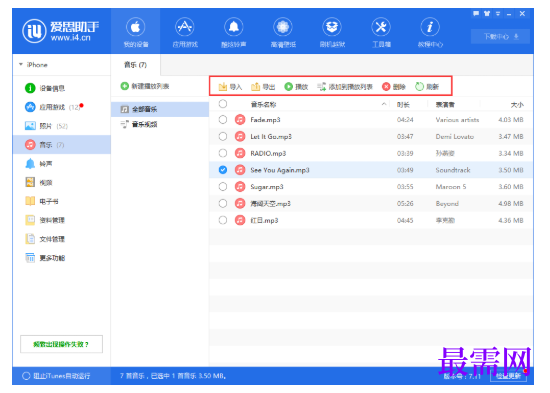Click the music icon beside Sugar.mp3
This screenshot has width=550, height=393.
240,187
